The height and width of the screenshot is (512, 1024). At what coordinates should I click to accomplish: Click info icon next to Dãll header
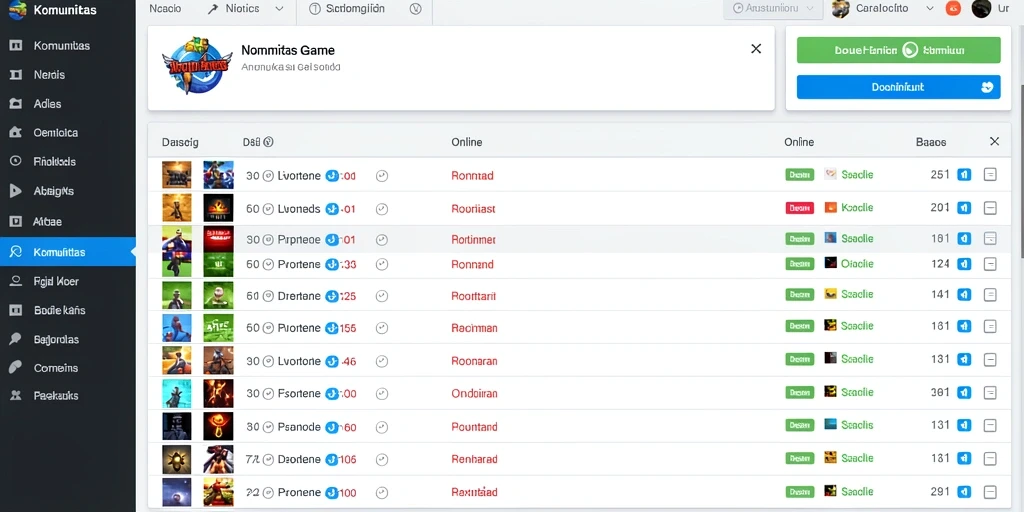(x=268, y=141)
